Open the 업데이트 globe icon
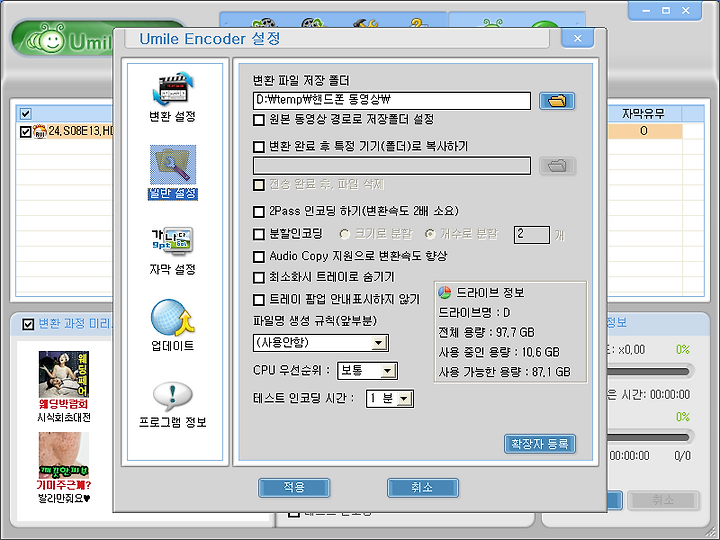This screenshot has height=540, width=720. (x=173, y=317)
